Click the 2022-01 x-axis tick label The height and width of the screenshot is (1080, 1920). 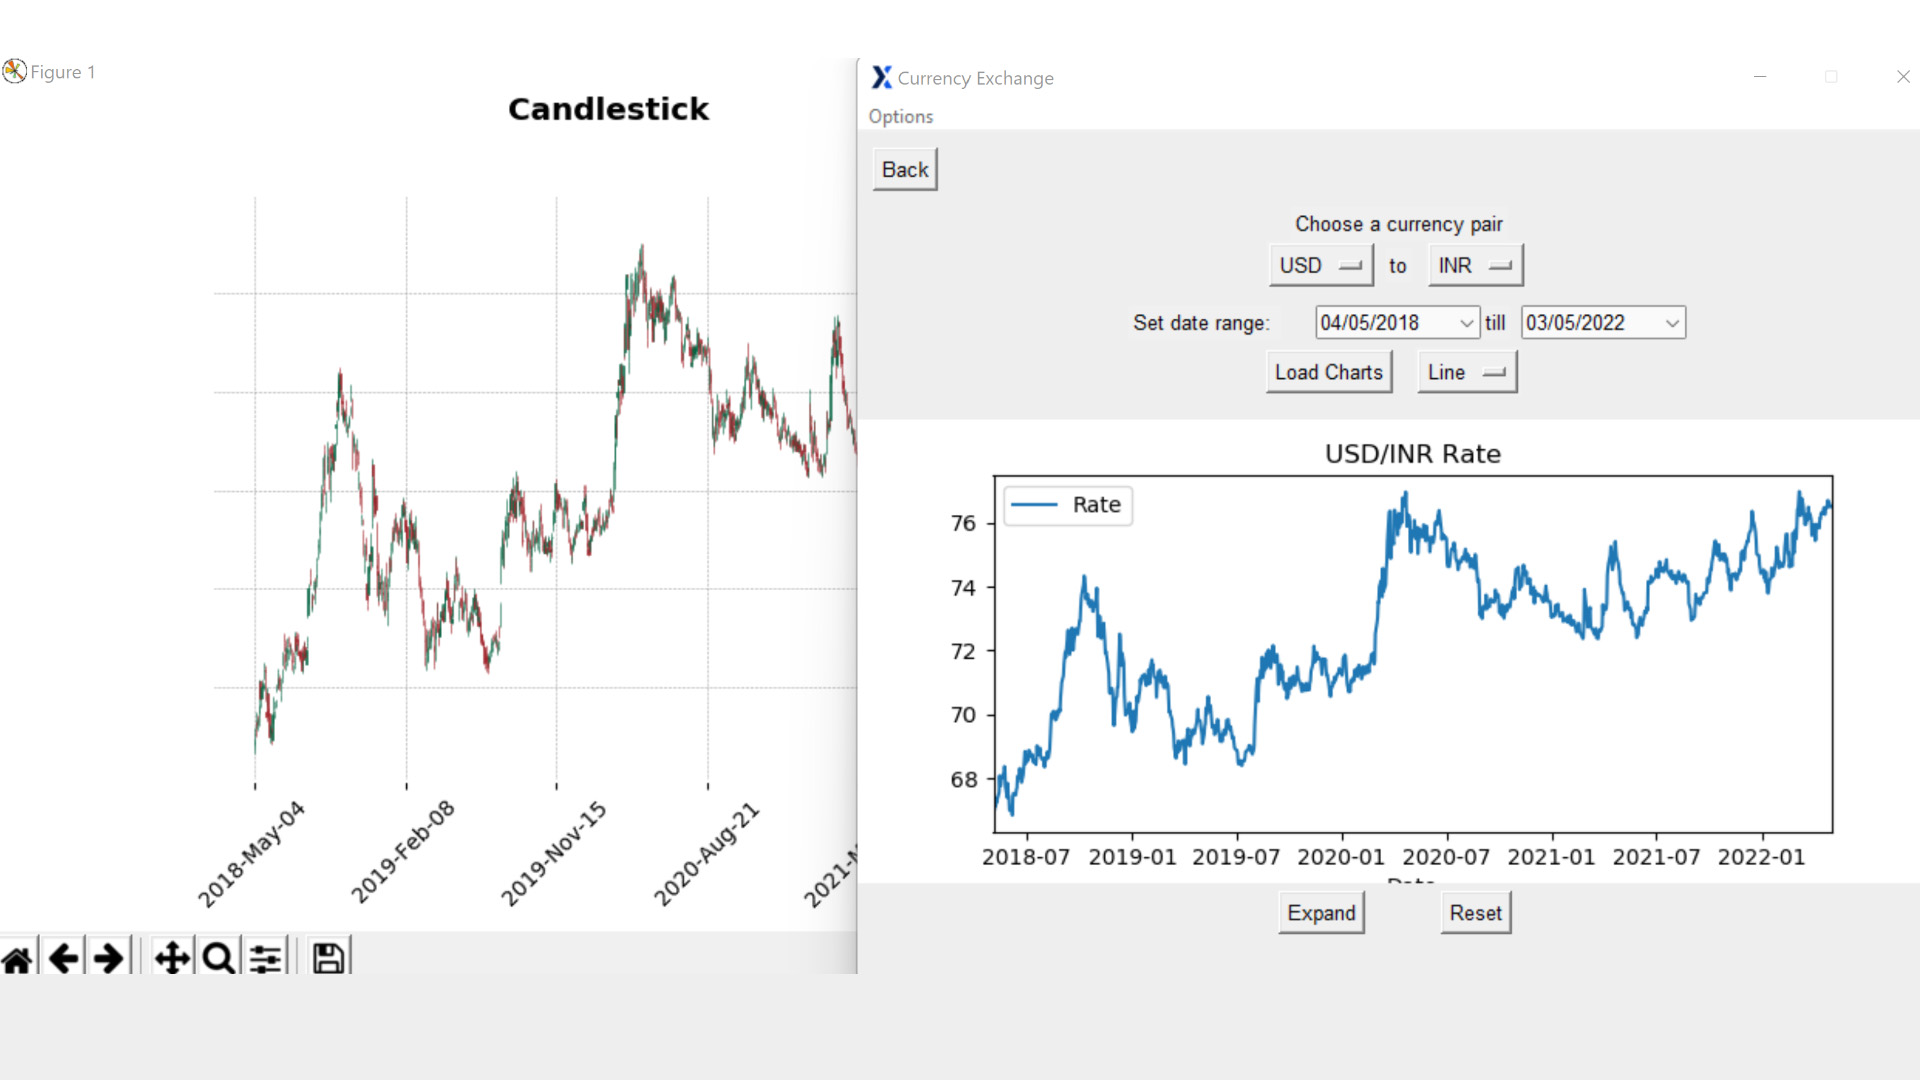(1761, 857)
